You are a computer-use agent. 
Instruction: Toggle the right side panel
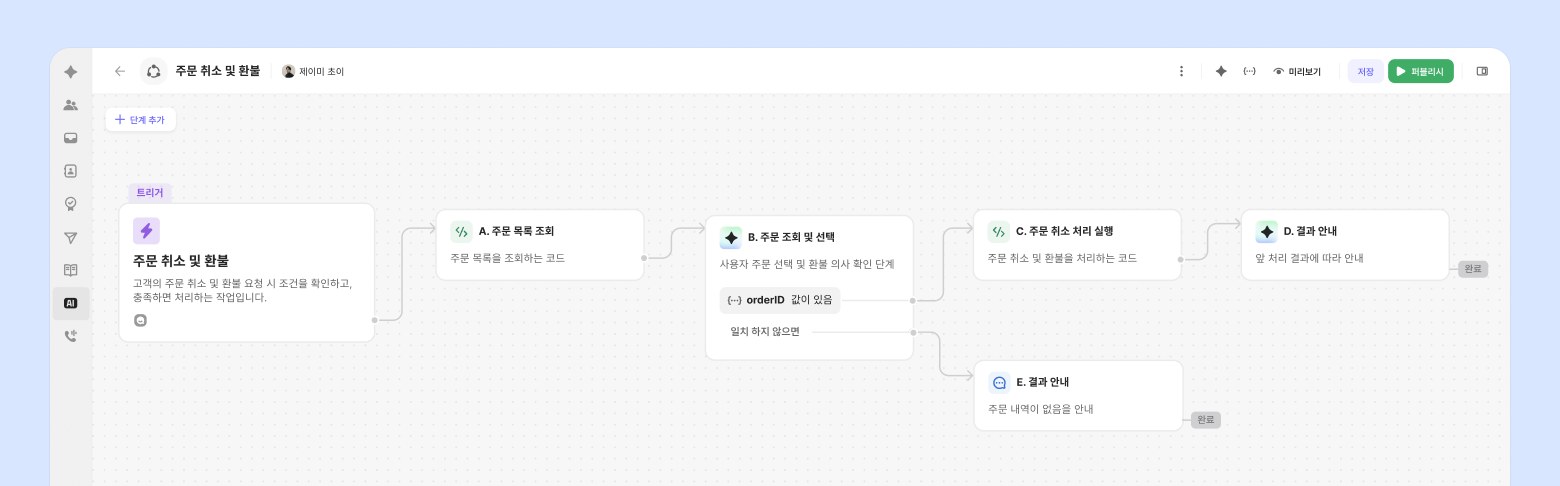pyautogui.click(x=1482, y=71)
